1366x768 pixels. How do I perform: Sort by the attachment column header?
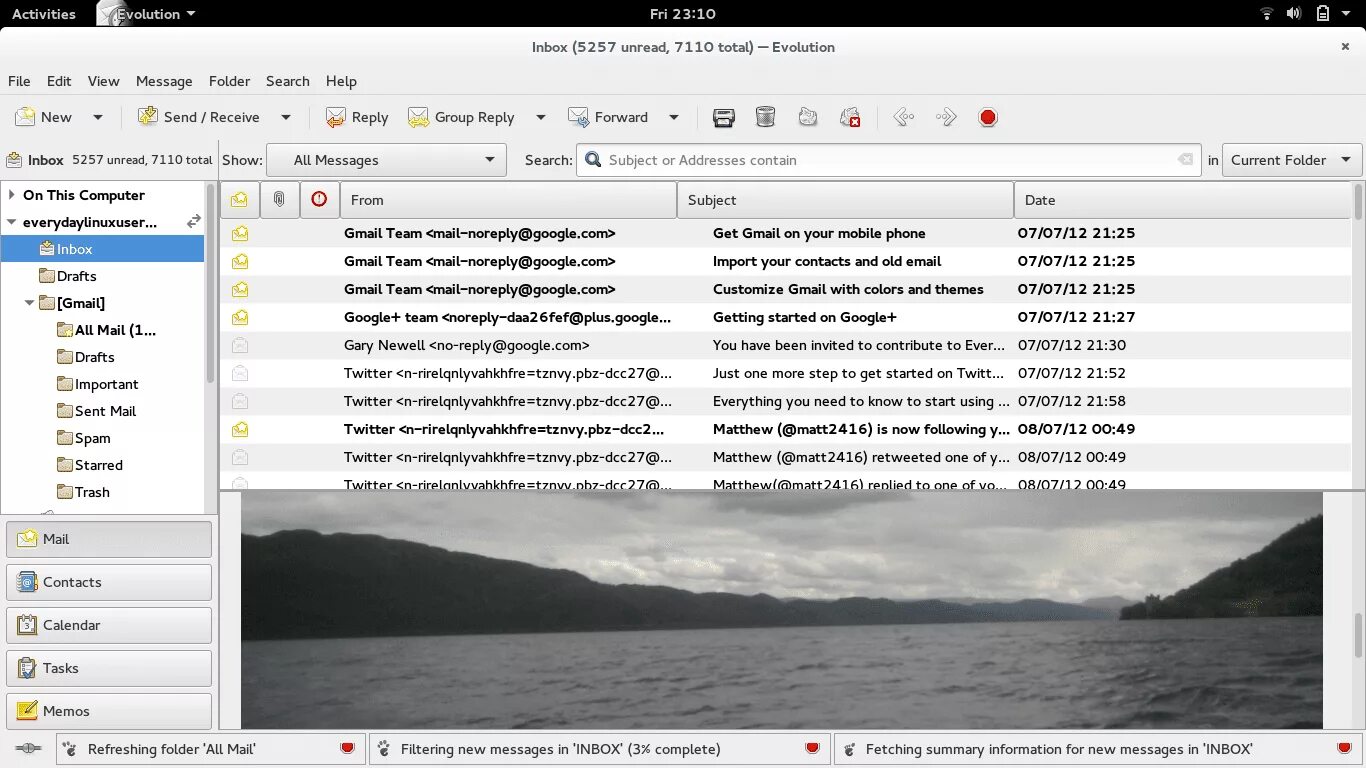pos(279,200)
